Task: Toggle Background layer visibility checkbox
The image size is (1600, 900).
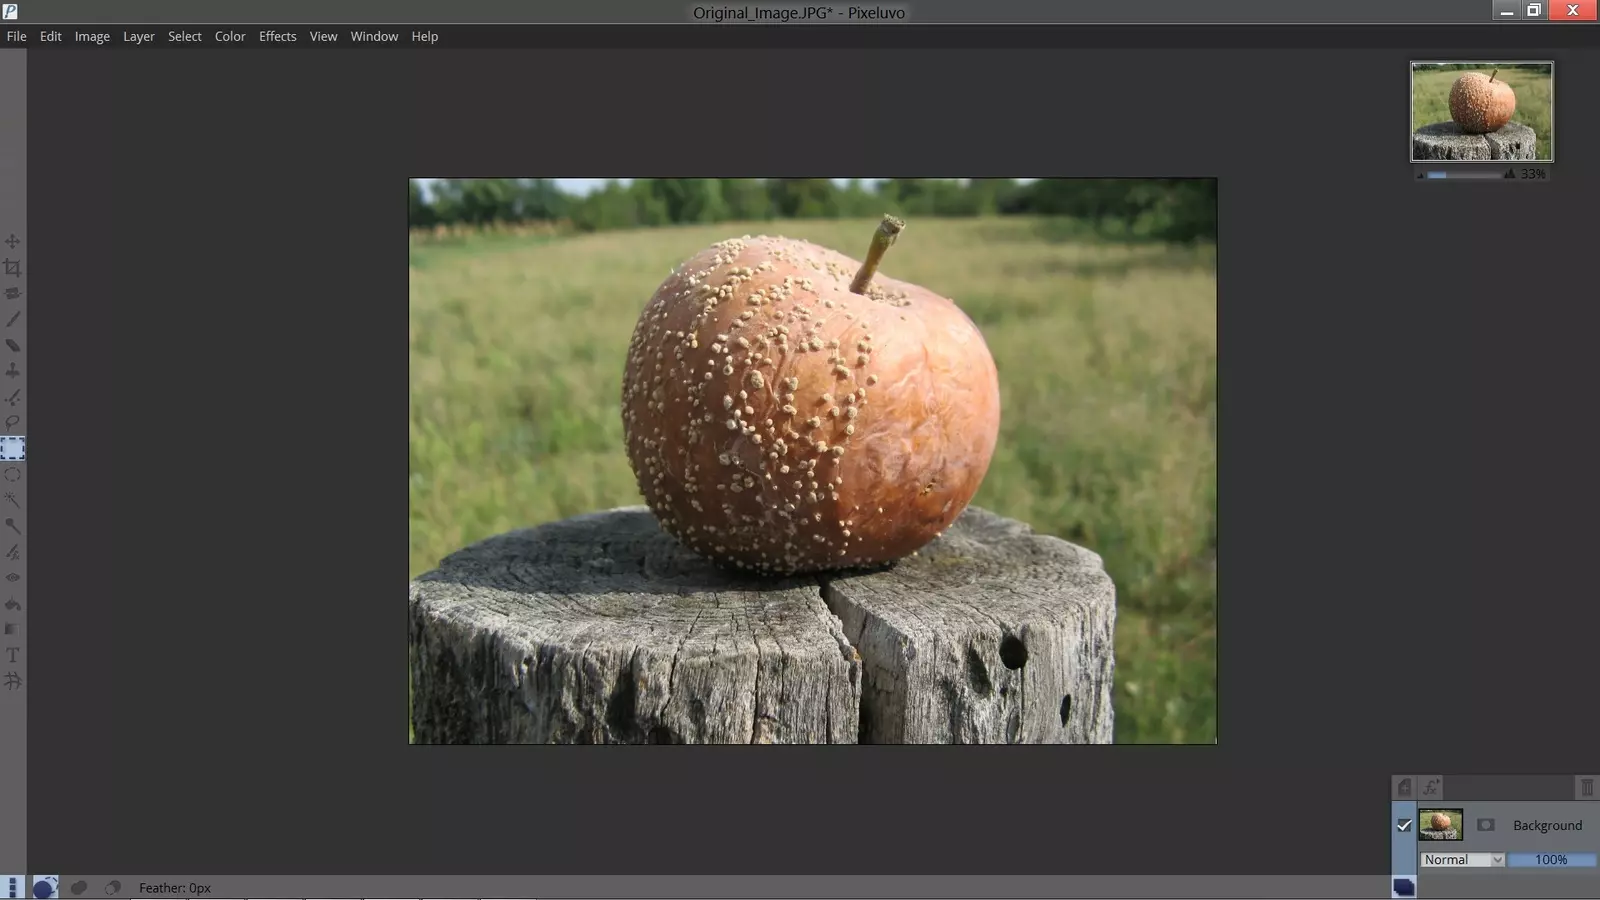Action: click(1404, 825)
